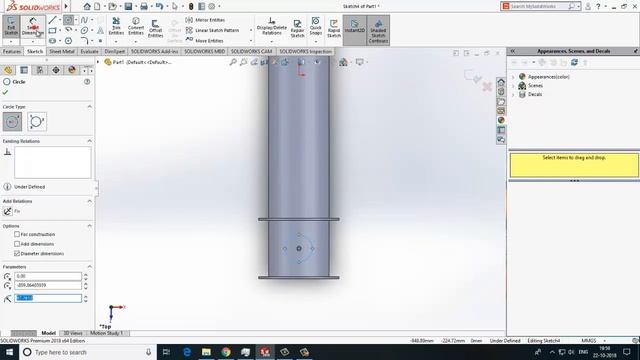Click the Trim Entities tool
This screenshot has width=640, height=360.
pyautogui.click(x=116, y=27)
